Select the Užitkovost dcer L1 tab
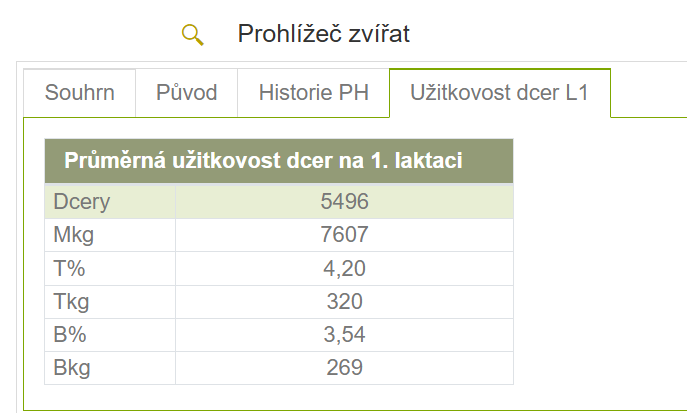 (499, 93)
